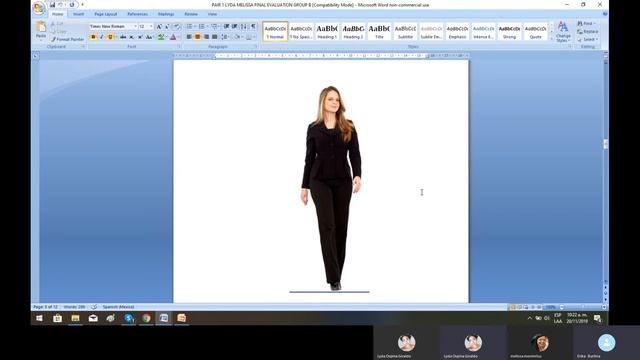Align text to the left

coord(189,37)
